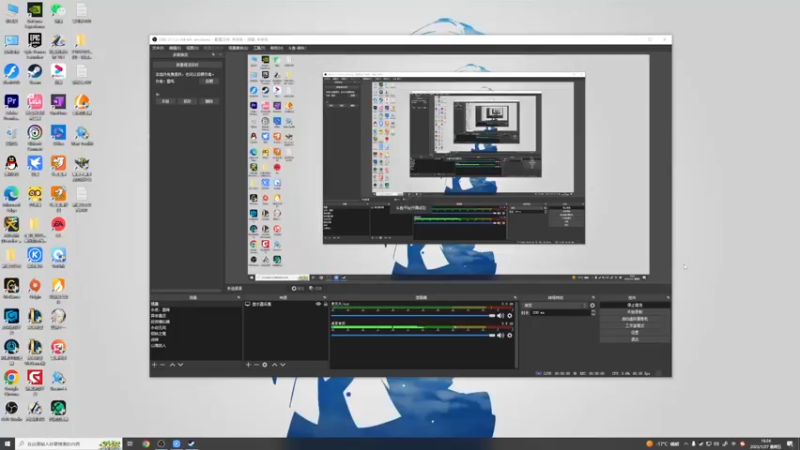The image size is (800, 450).
Task: Adjust the second mixer track volume slider
Action: pyautogui.click(x=413, y=335)
